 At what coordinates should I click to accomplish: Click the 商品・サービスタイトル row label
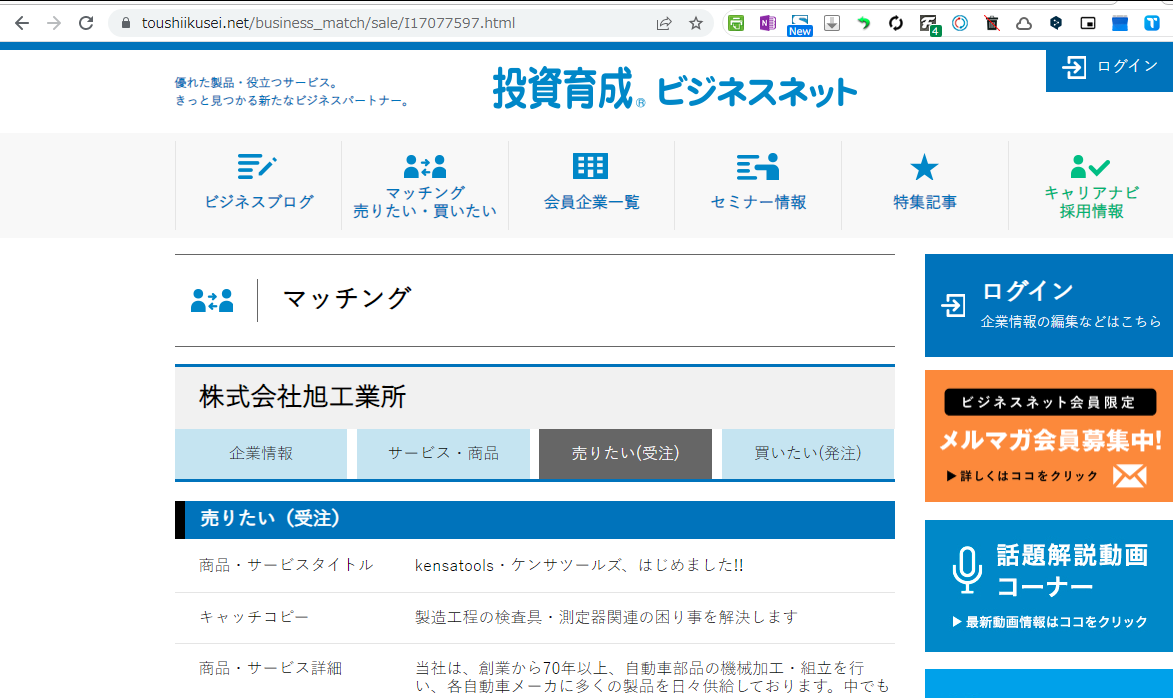coord(286,565)
